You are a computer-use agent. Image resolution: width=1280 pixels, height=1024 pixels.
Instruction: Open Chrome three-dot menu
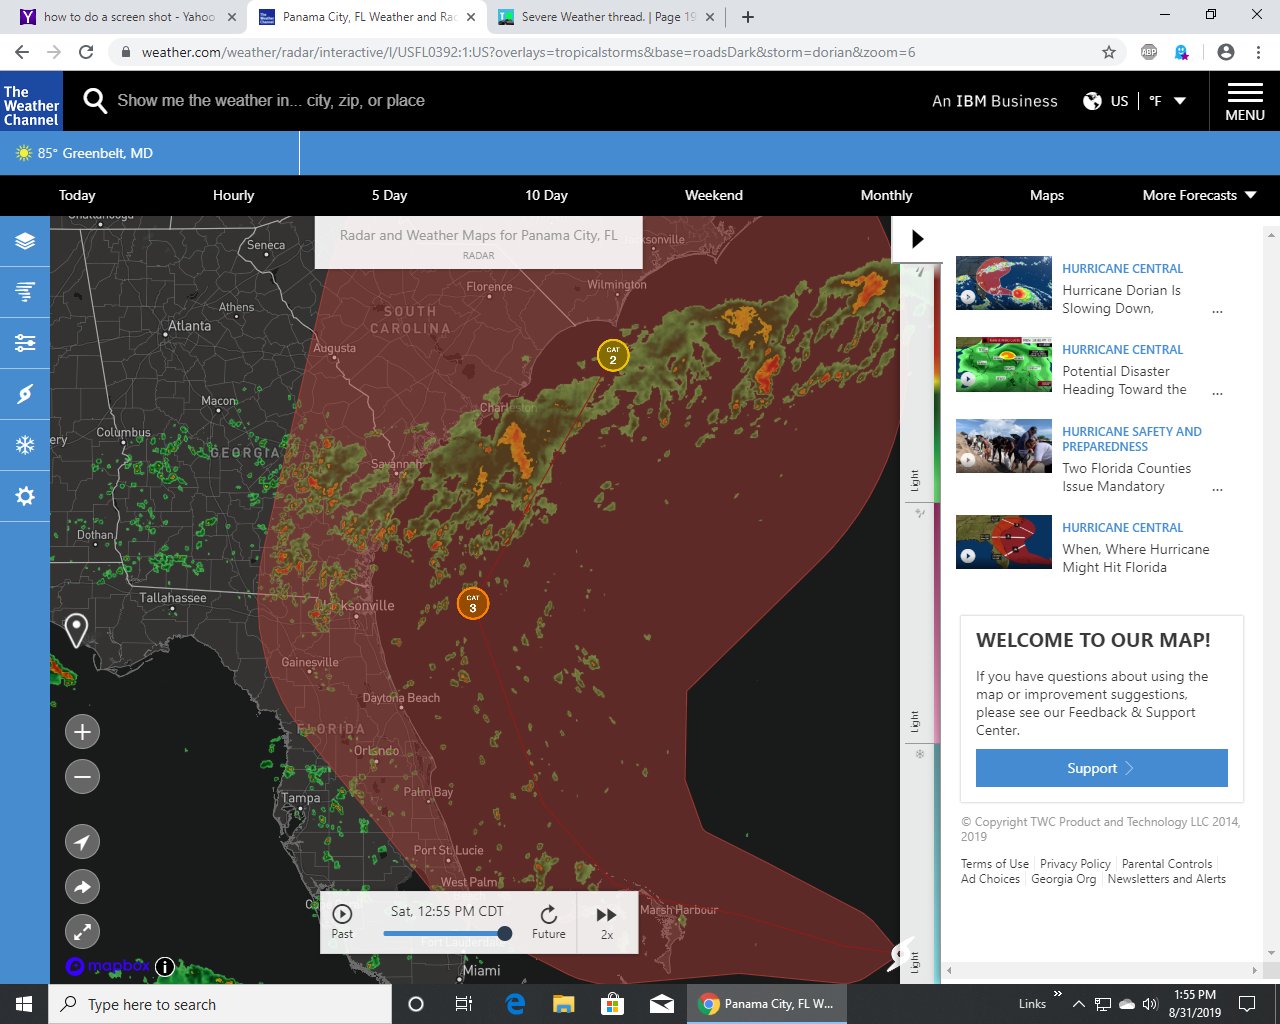click(1259, 52)
